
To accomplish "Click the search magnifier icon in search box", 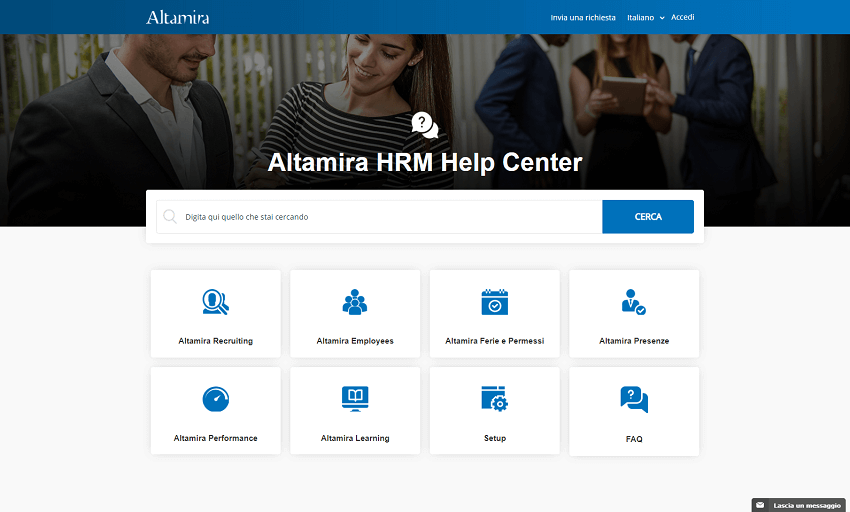I will pyautogui.click(x=170, y=216).
